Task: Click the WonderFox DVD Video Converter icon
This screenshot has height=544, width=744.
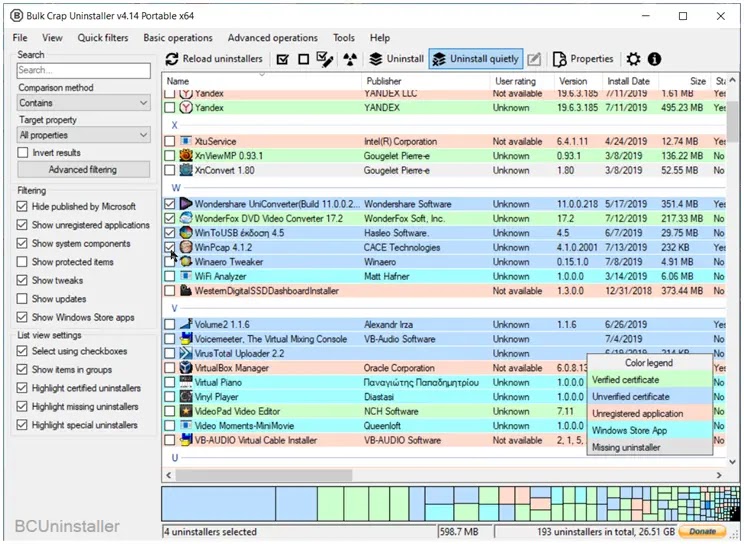Action: 186,218
